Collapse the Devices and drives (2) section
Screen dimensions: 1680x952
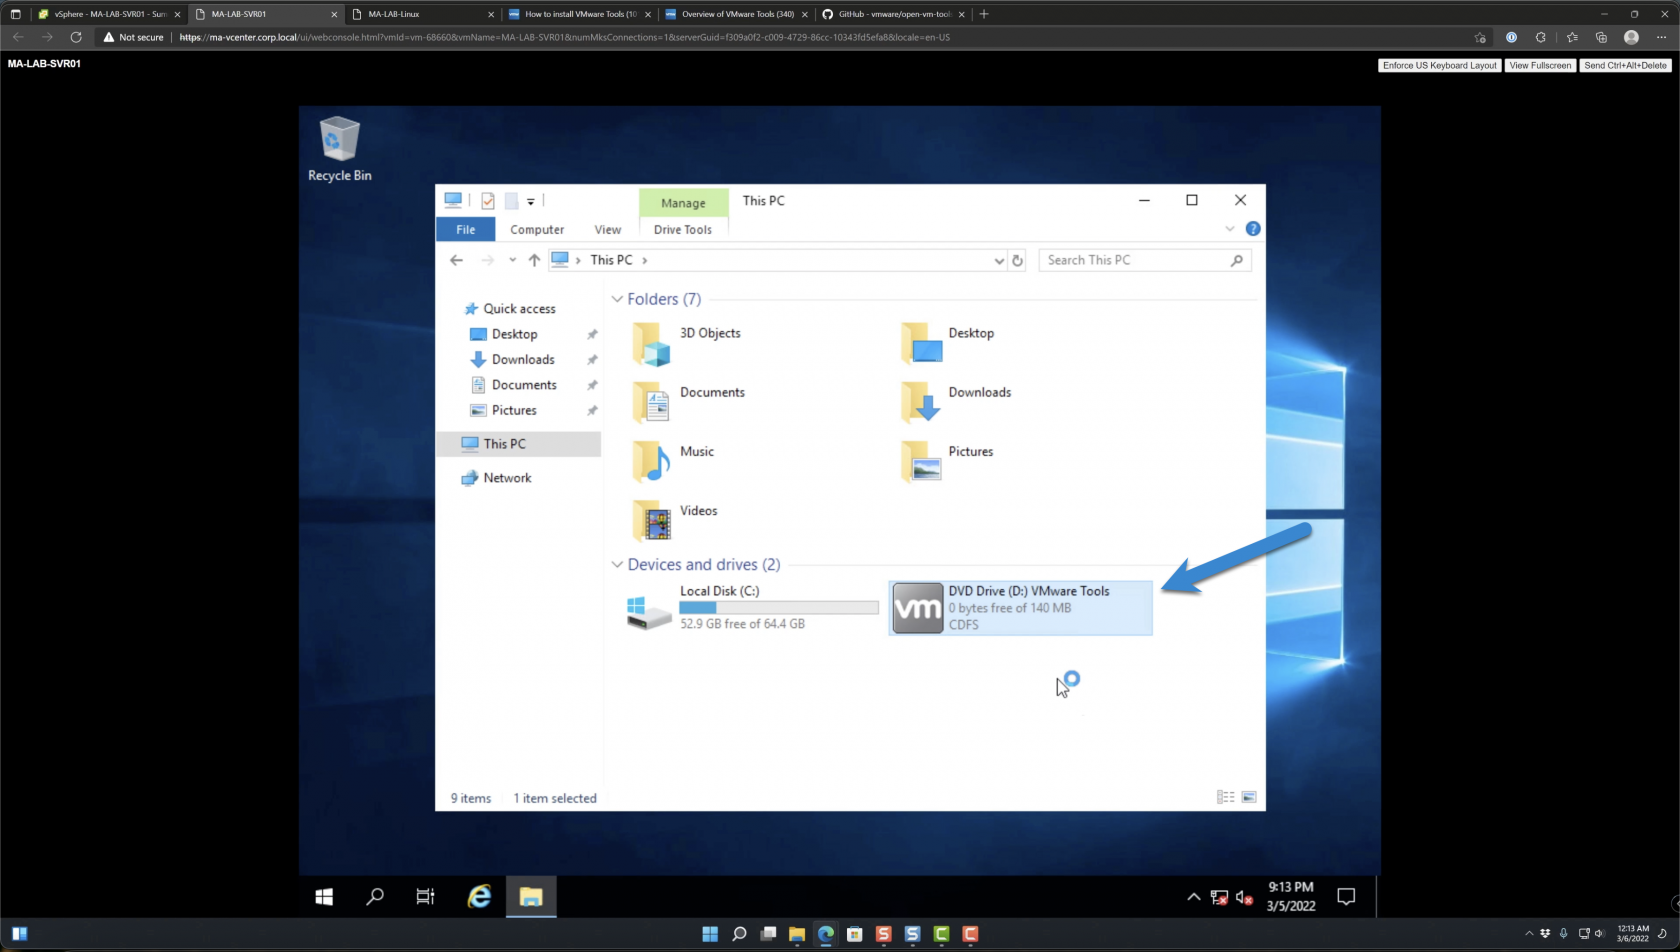click(x=617, y=565)
